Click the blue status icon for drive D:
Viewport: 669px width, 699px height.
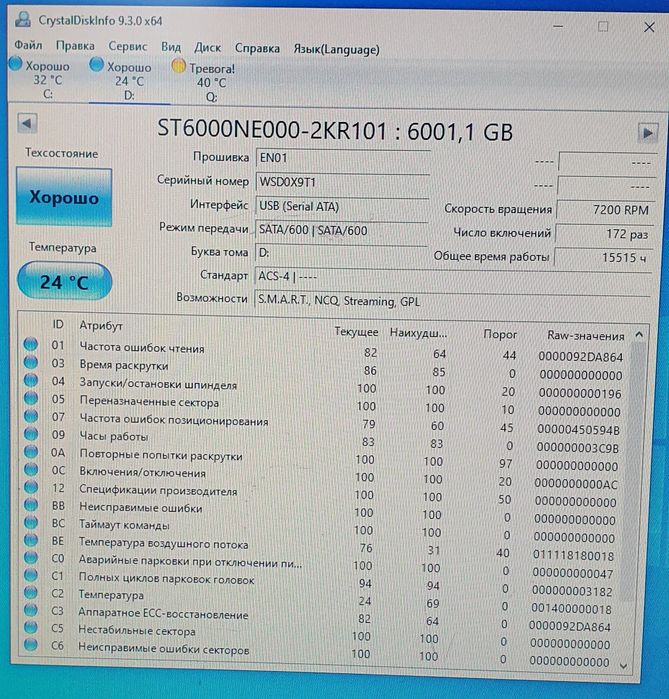click(x=96, y=65)
